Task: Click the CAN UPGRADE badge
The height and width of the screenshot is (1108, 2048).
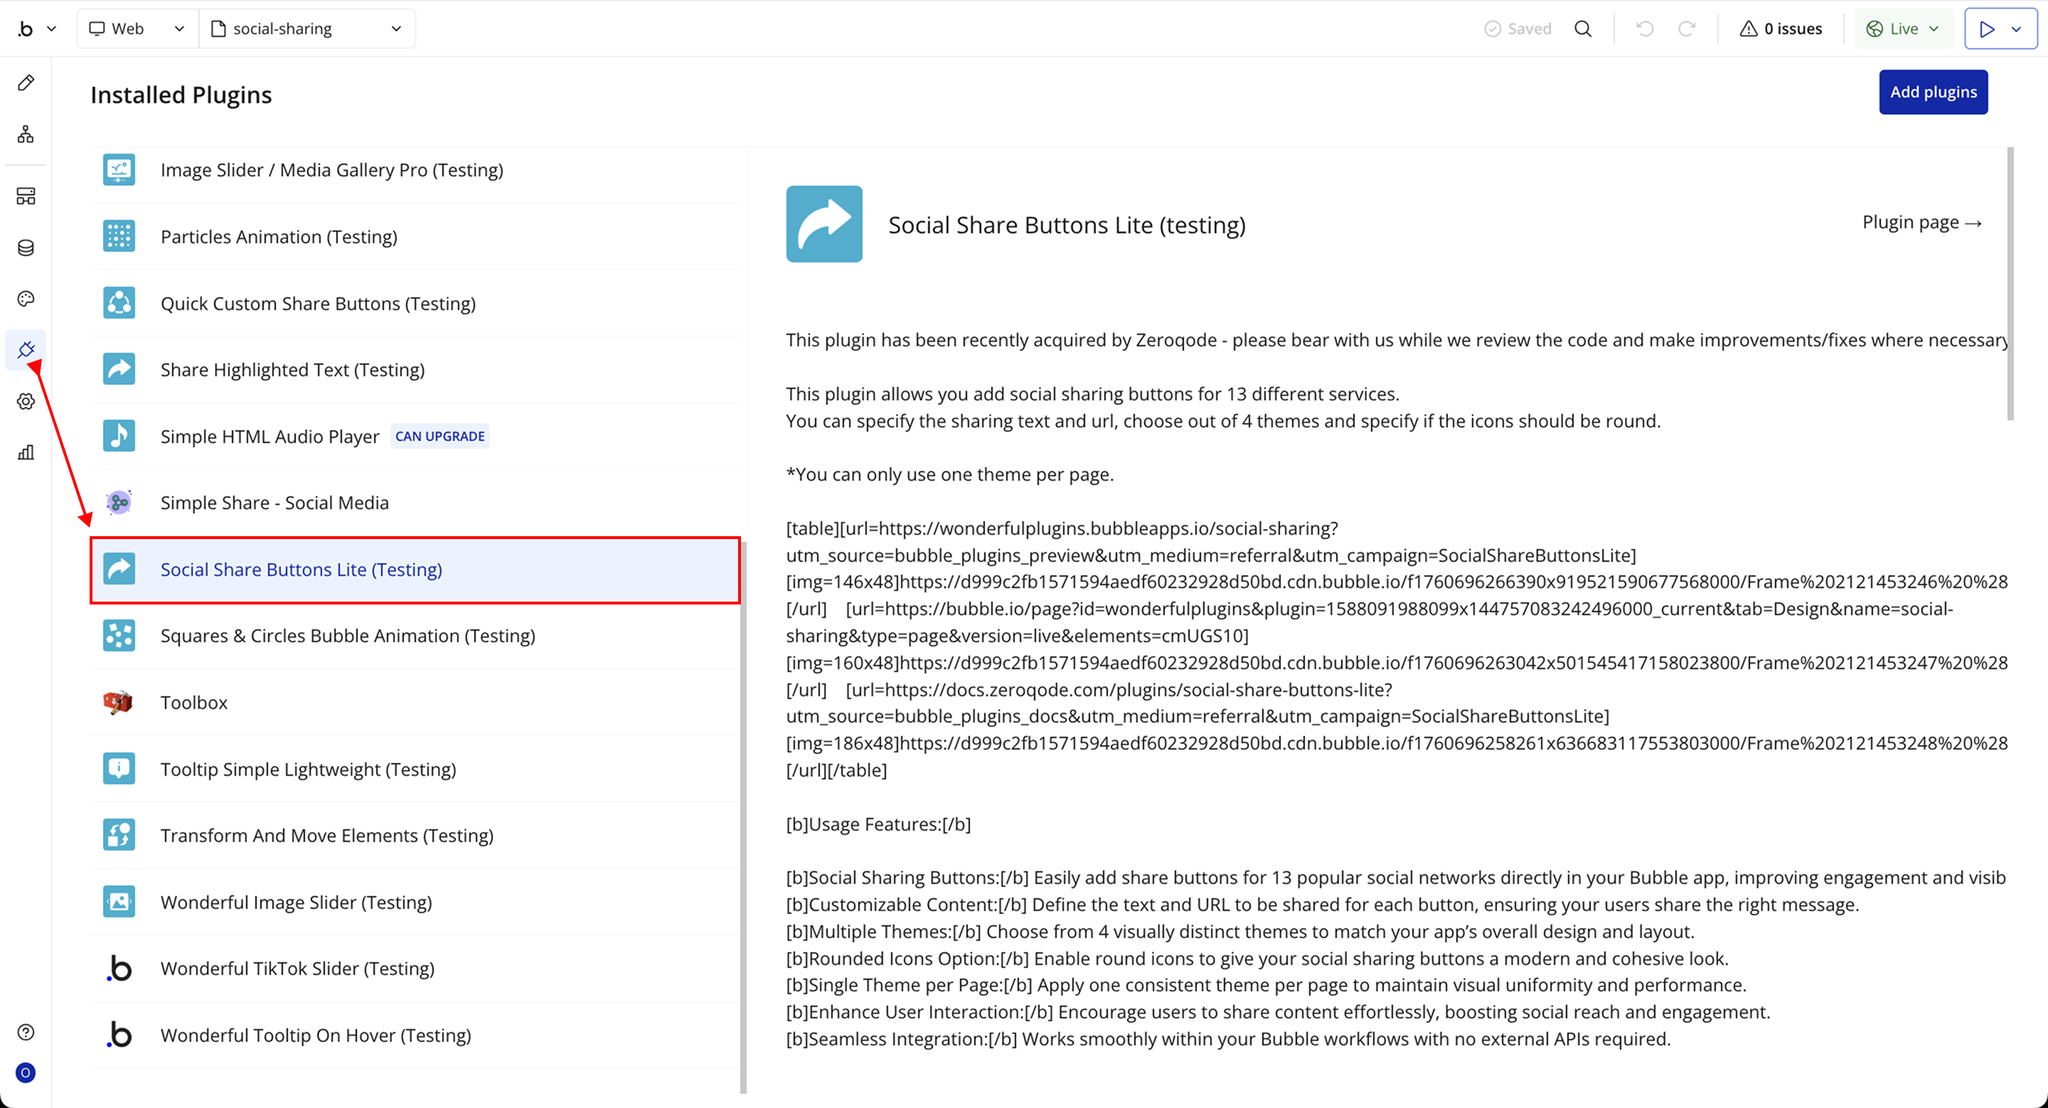Action: pos(440,437)
